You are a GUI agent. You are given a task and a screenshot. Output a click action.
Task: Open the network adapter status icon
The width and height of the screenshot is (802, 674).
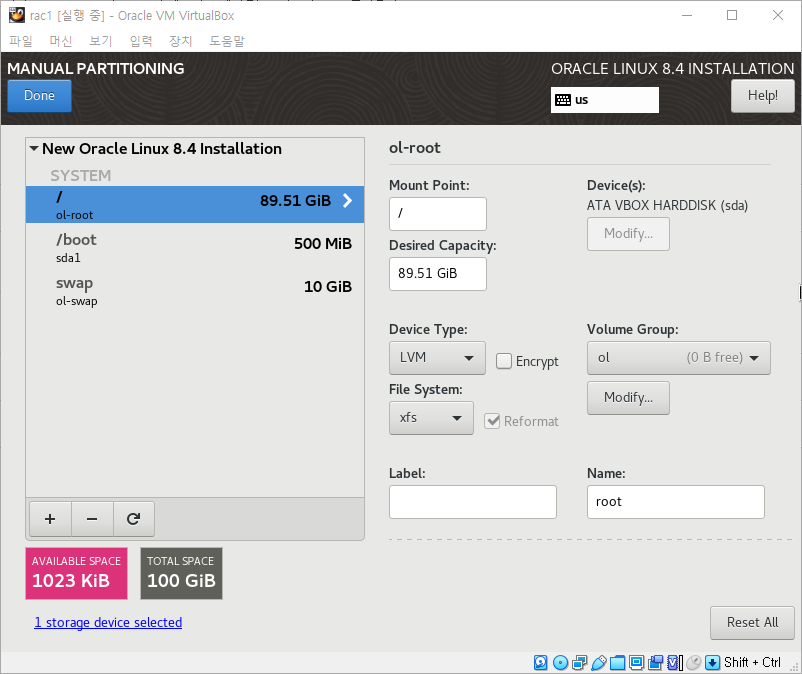pyautogui.click(x=580, y=663)
